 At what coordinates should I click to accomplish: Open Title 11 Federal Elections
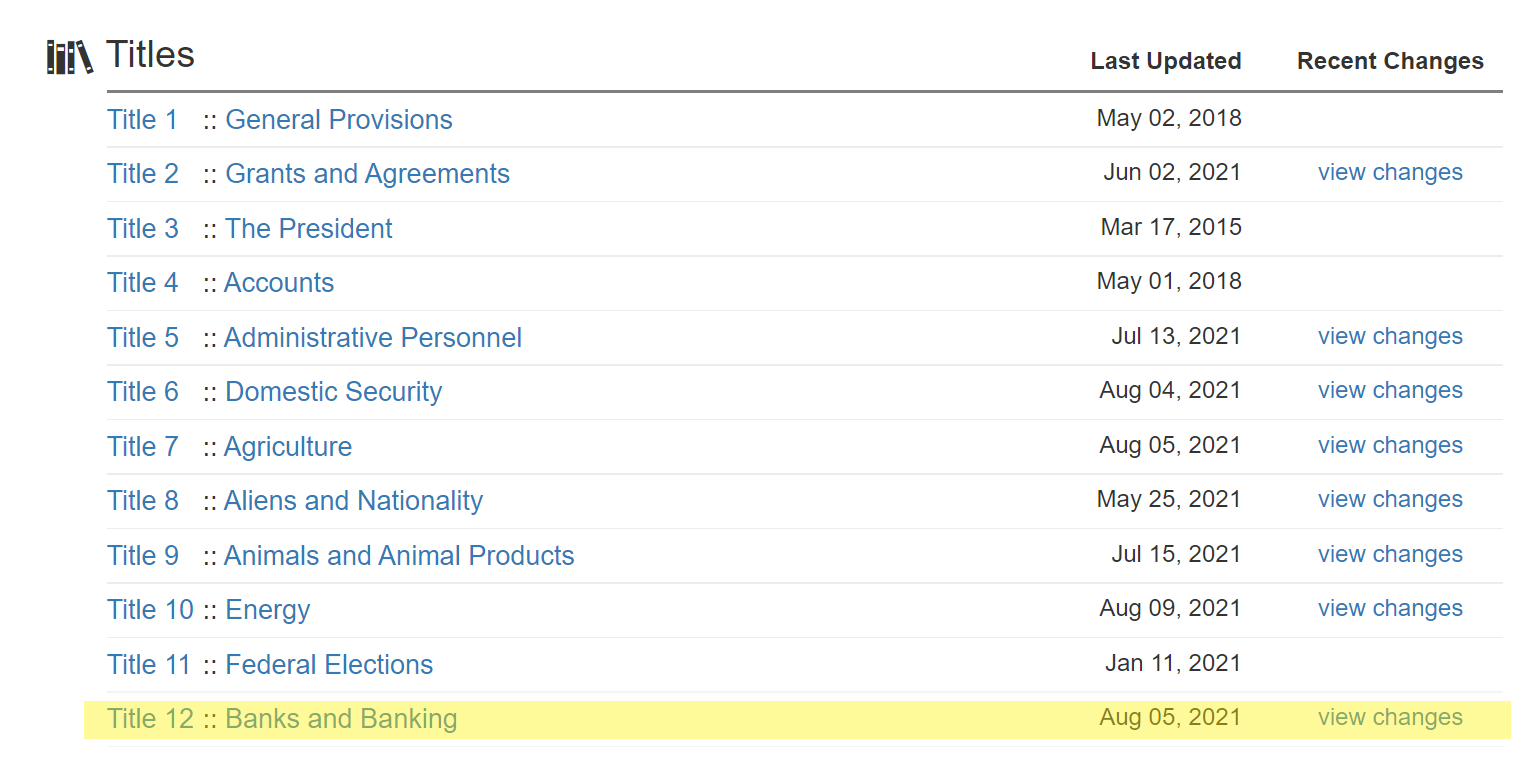coord(270,665)
